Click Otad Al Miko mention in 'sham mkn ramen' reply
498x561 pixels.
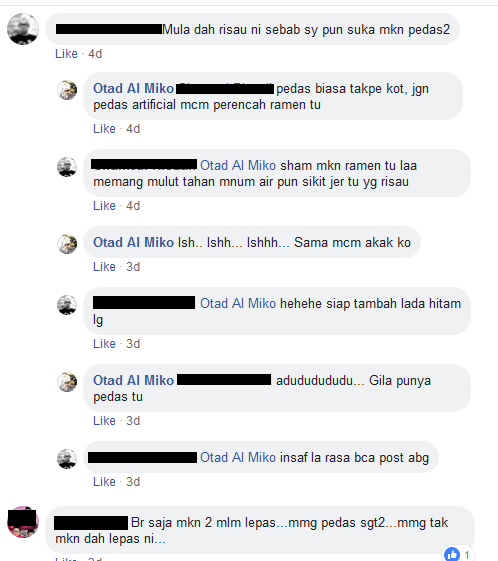click(x=238, y=165)
